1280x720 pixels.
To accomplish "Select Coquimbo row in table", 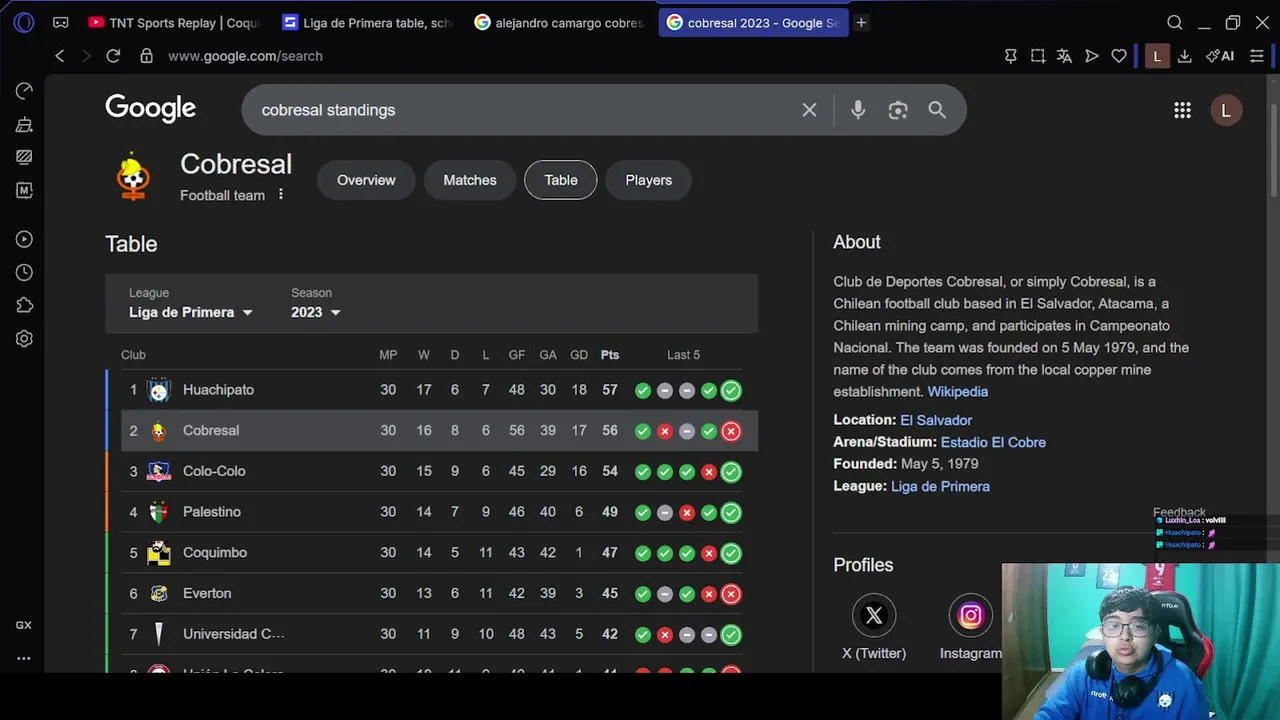I will pyautogui.click(x=432, y=553).
